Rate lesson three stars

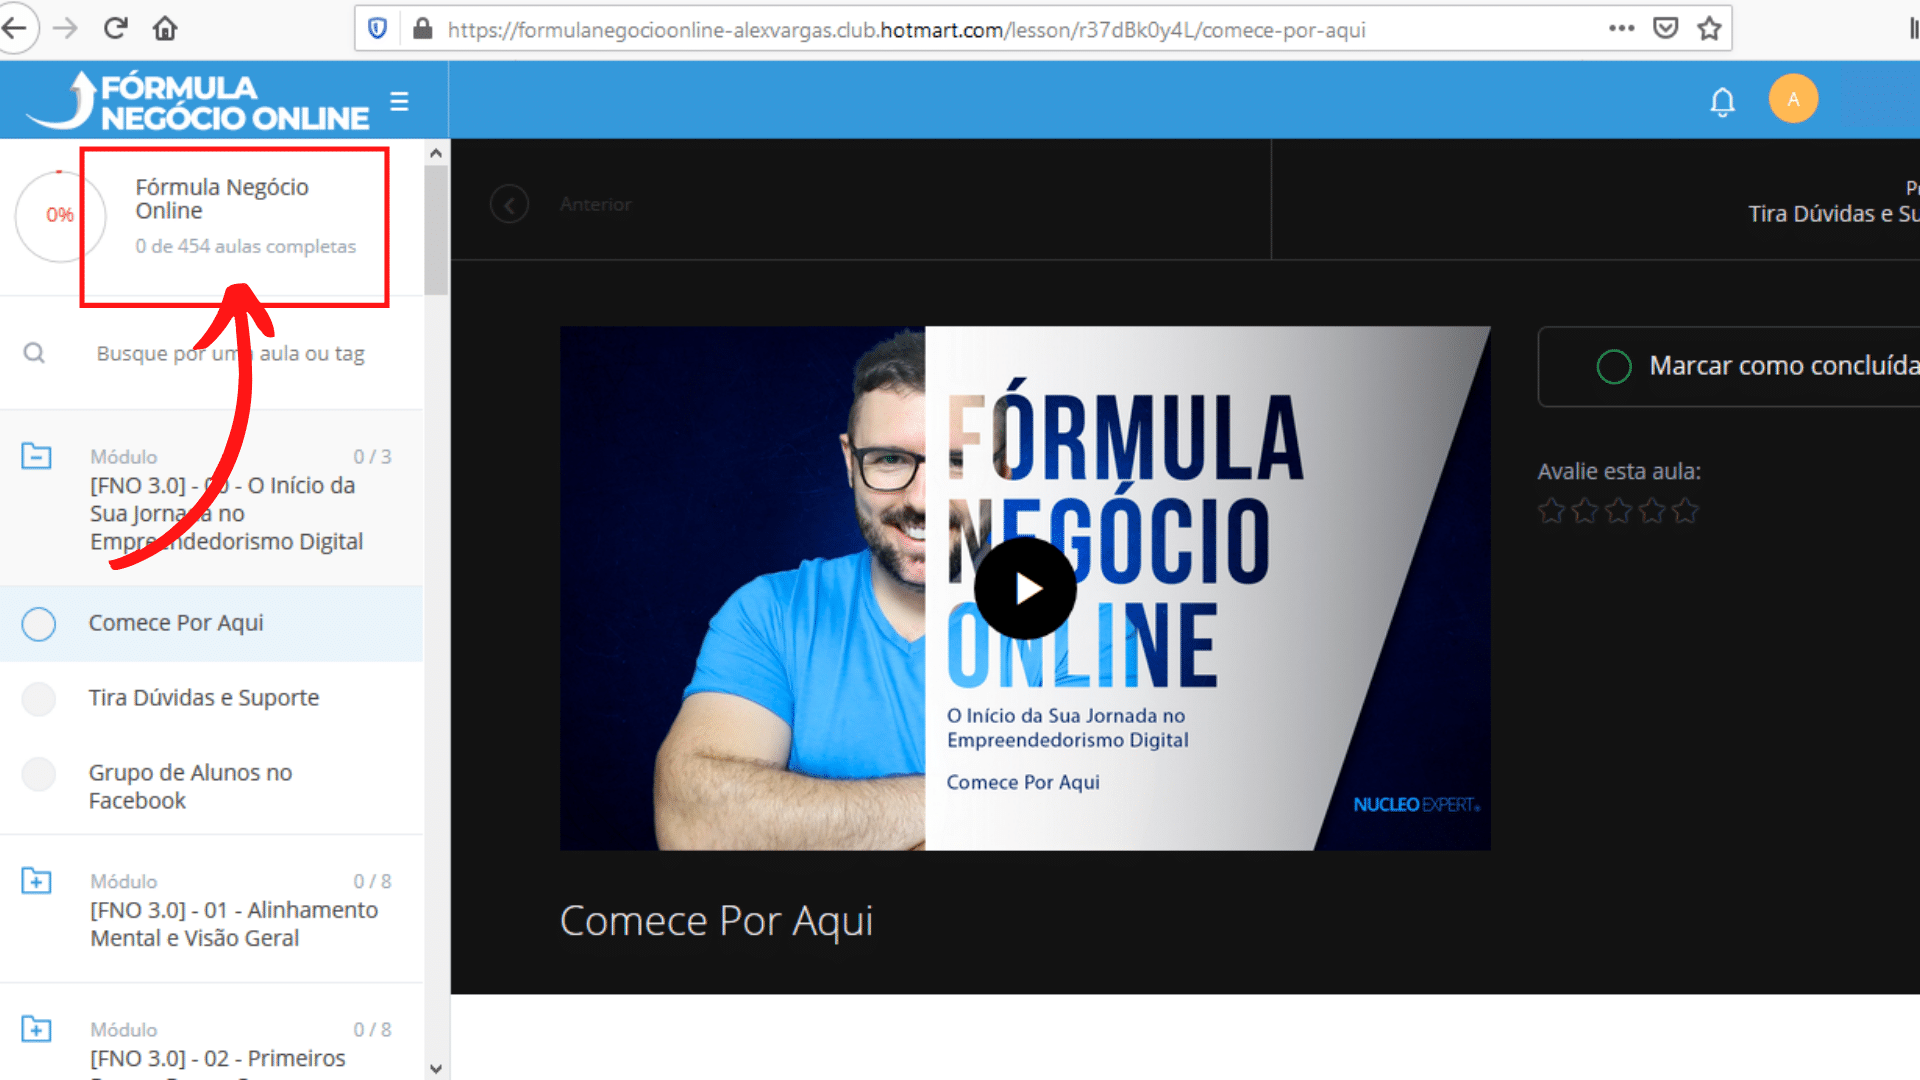1618,512
